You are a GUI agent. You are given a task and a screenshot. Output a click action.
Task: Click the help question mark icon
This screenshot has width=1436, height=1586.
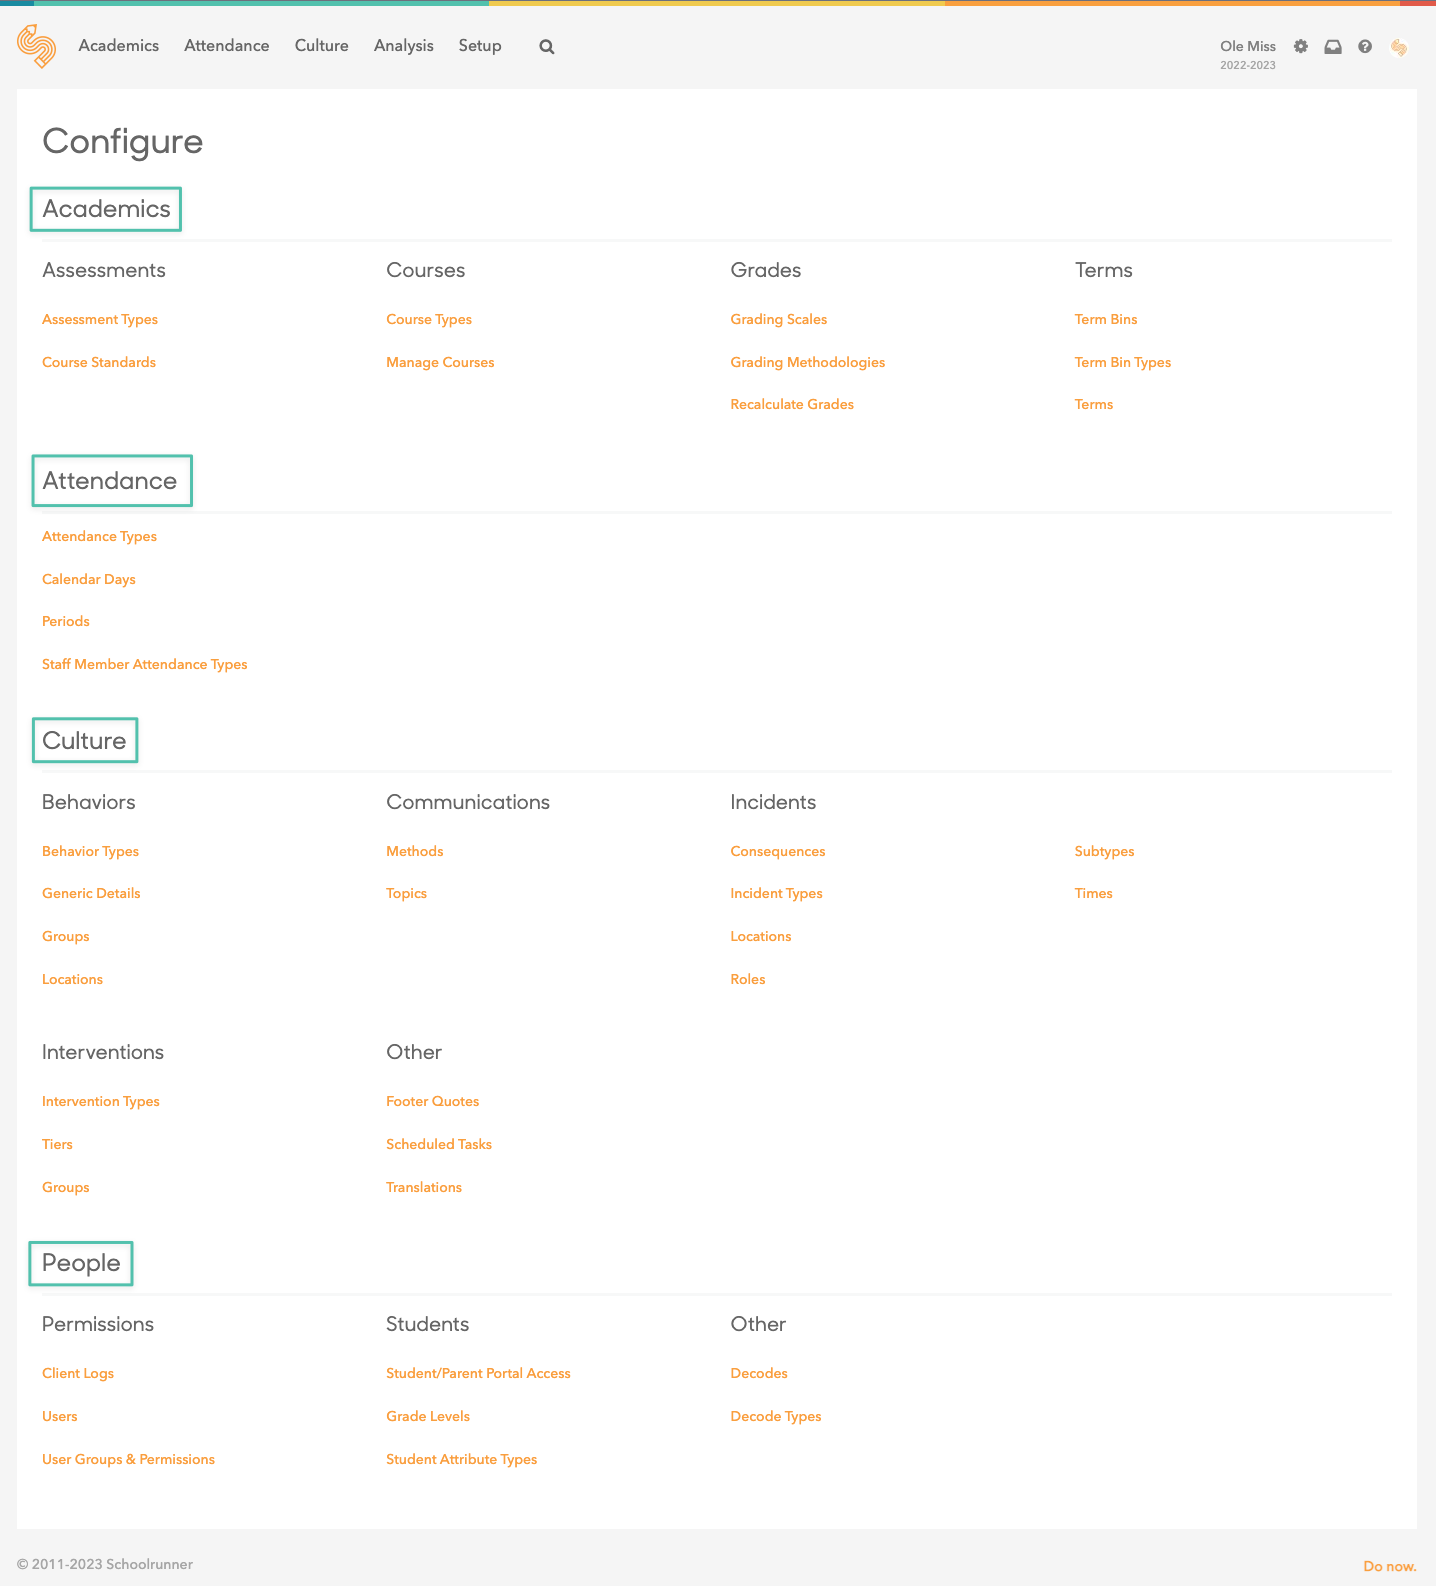[x=1364, y=47]
